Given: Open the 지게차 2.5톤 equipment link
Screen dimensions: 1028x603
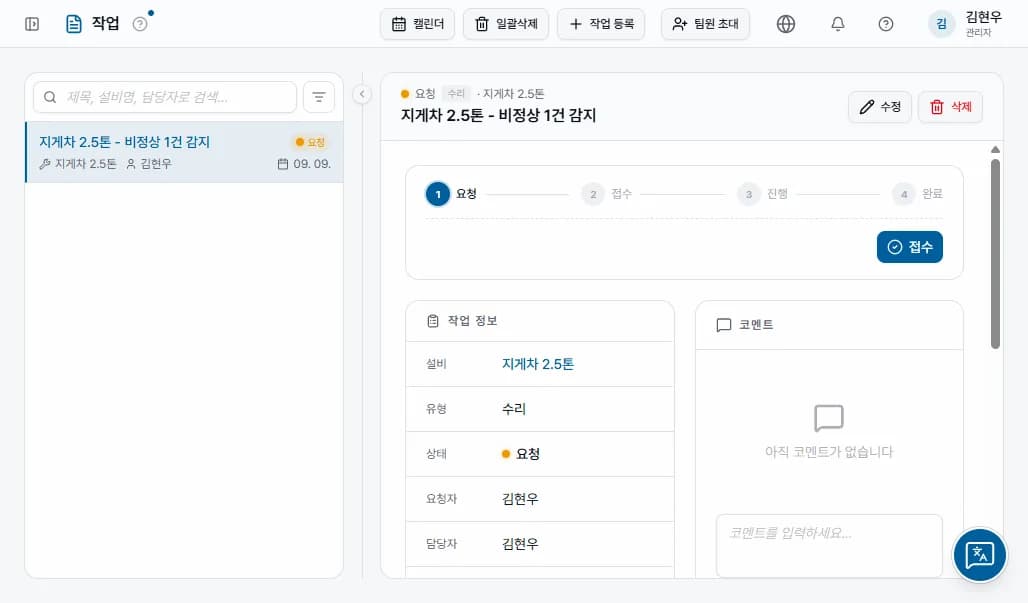Looking at the screenshot, I should coord(538,364).
